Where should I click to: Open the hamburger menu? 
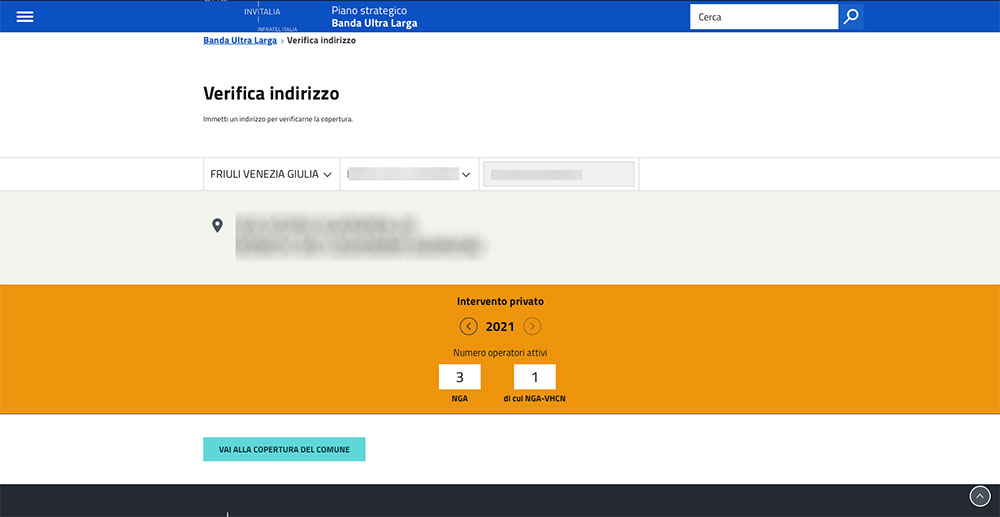point(25,17)
